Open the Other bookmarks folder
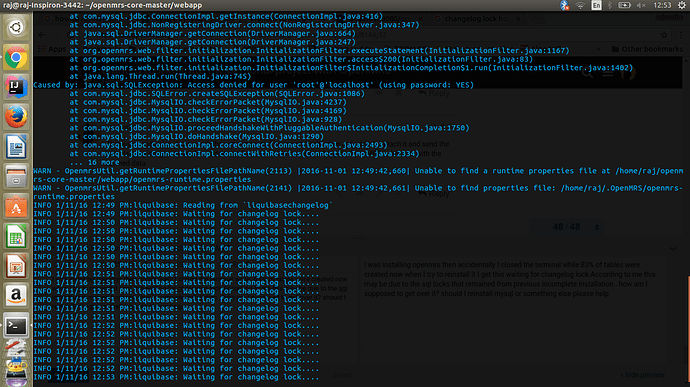Image resolution: width=690 pixels, height=387 pixels. pyautogui.click(x=647, y=49)
